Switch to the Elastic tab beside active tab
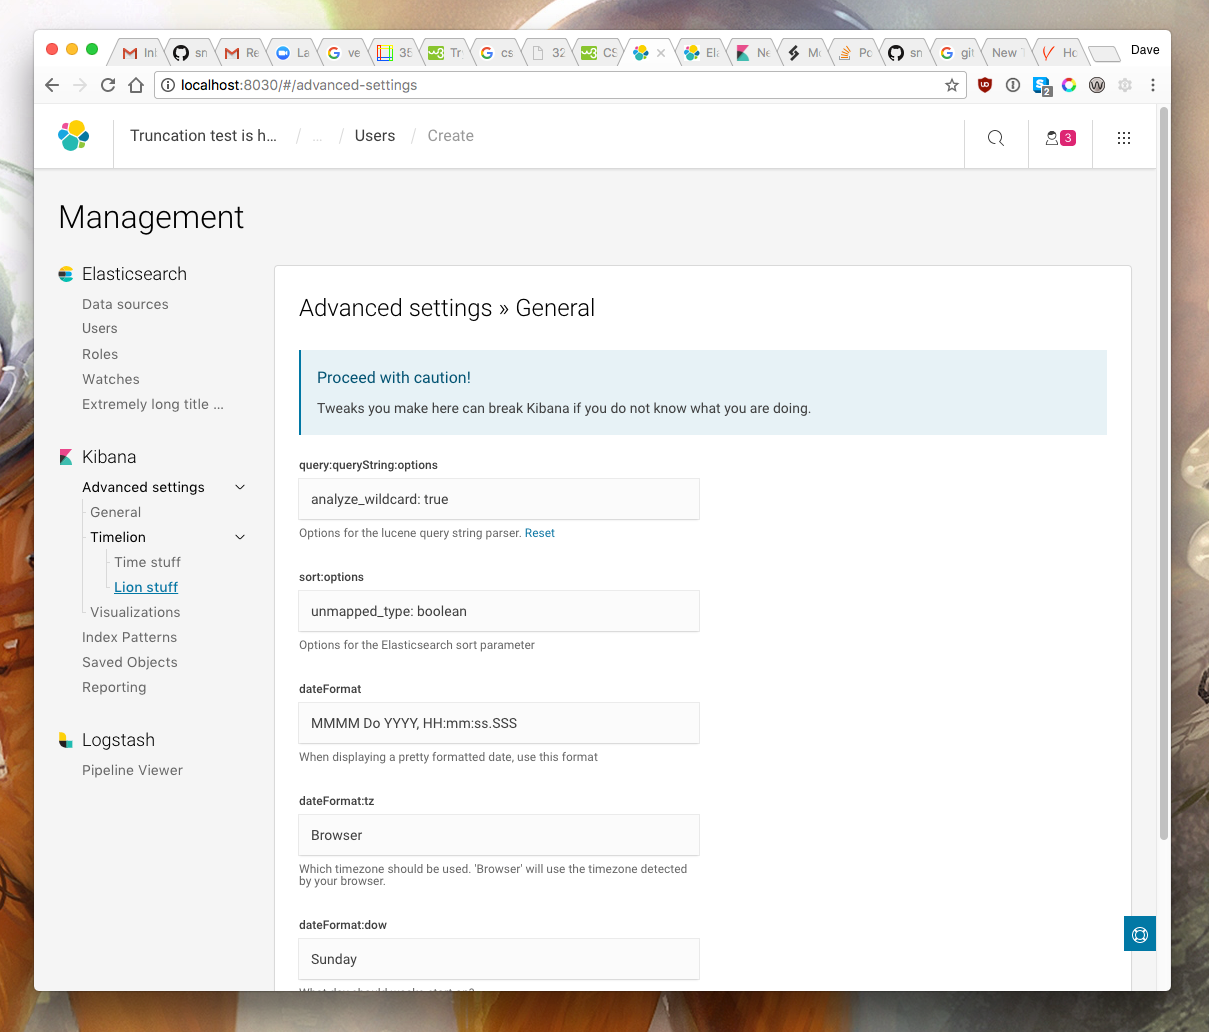The height and width of the screenshot is (1032, 1209). point(702,53)
